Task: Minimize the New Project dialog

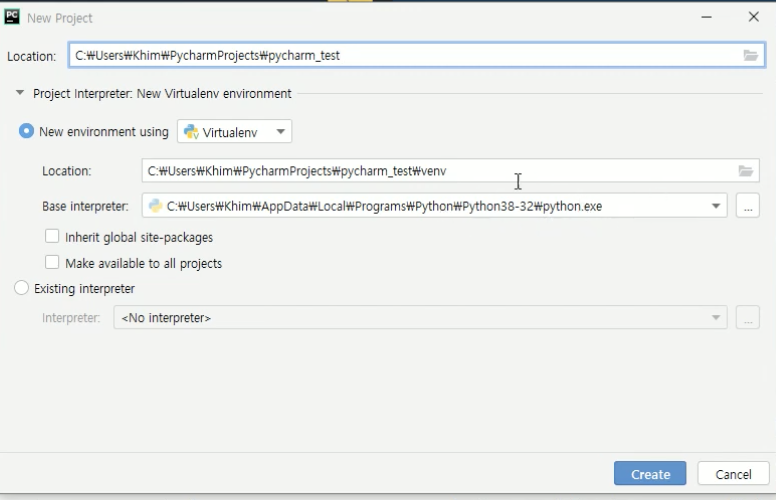Action: (x=706, y=17)
